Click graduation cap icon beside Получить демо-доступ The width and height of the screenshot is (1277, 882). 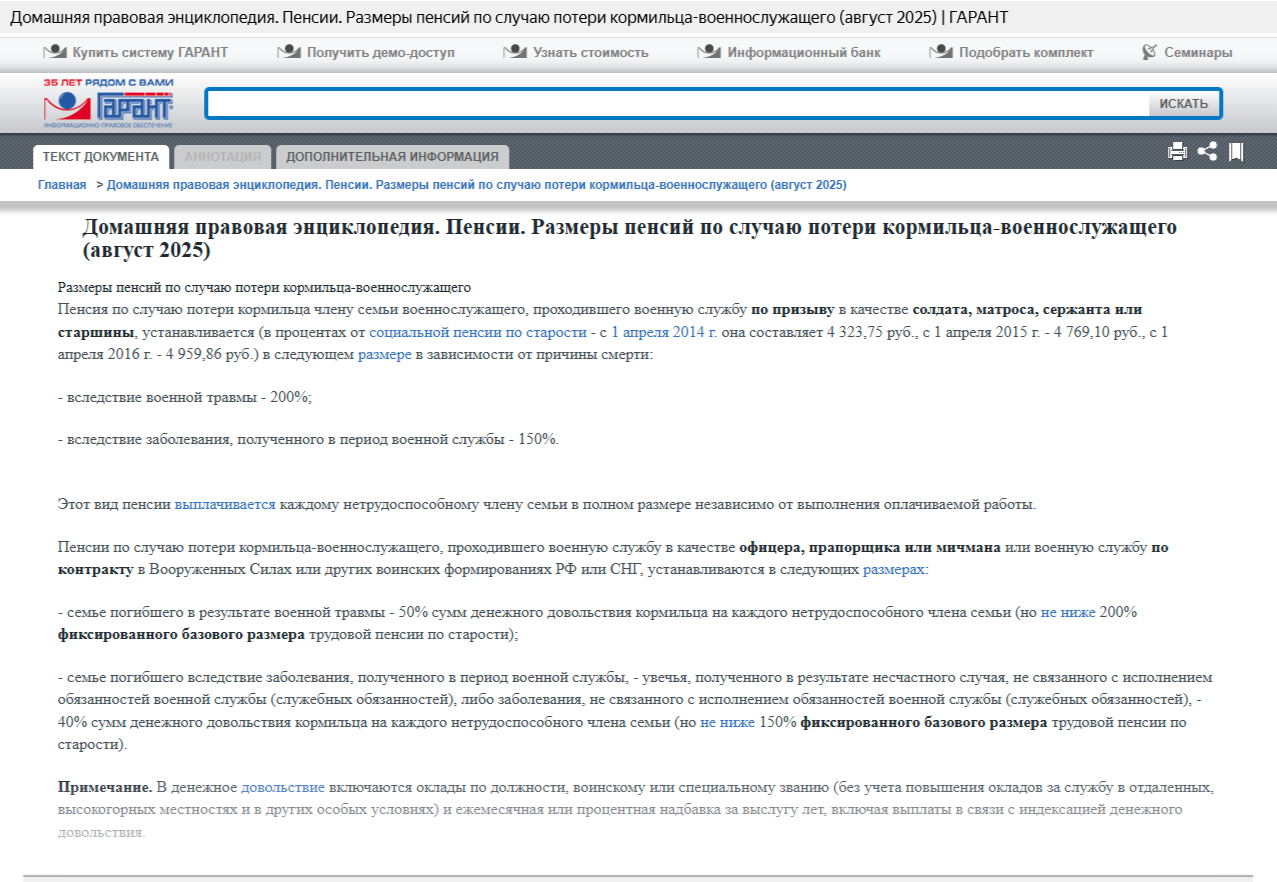tap(289, 52)
